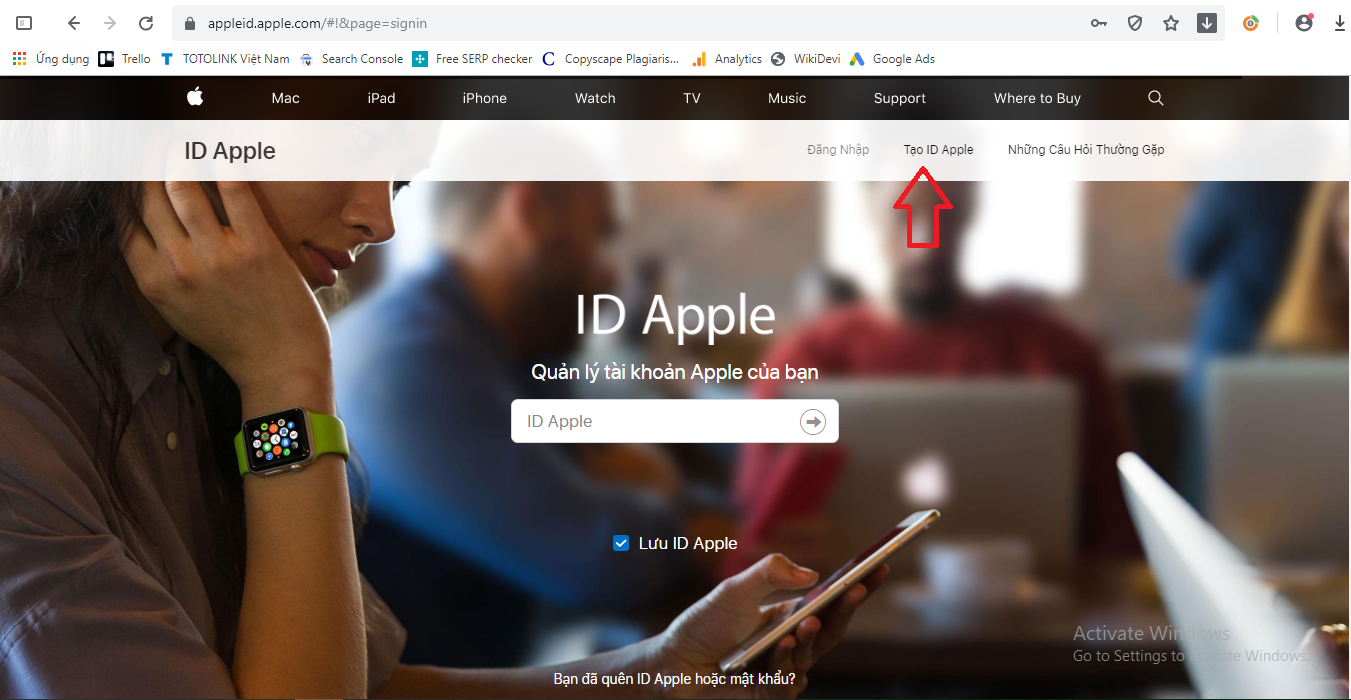1351x700 pixels.
Task: Click the Lưu ID Apple label text
Action: click(688, 544)
